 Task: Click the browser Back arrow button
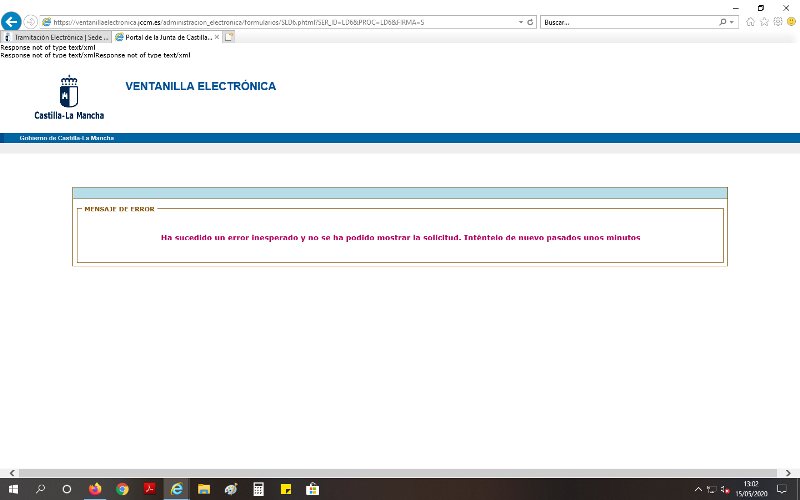click(12, 21)
